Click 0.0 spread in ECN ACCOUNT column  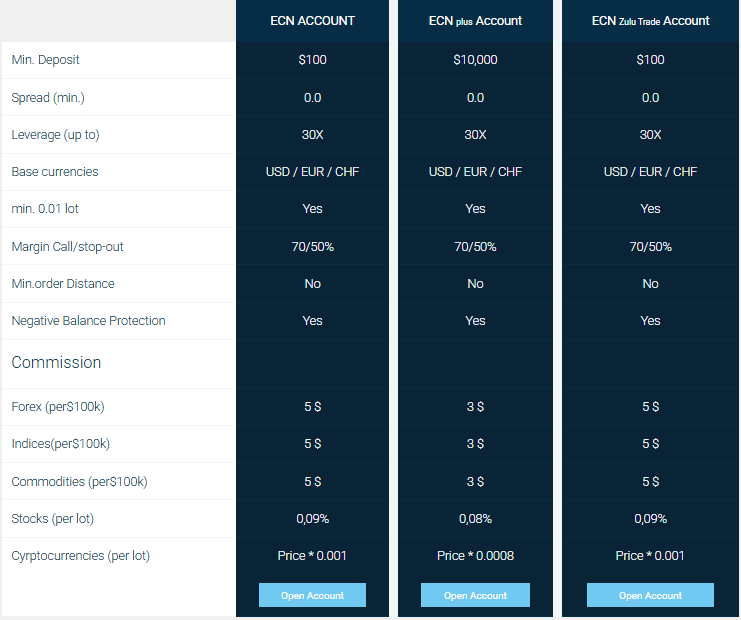click(312, 97)
